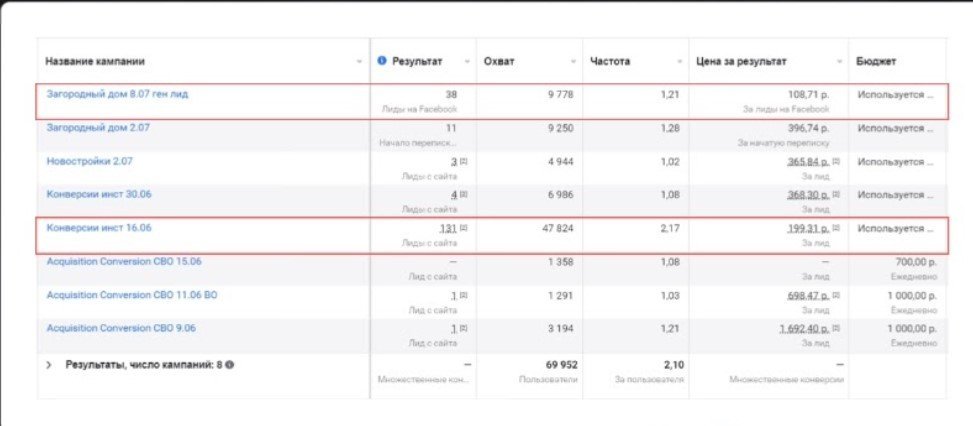
Task: Sort by the Бюджет column header
Action: 876,61
